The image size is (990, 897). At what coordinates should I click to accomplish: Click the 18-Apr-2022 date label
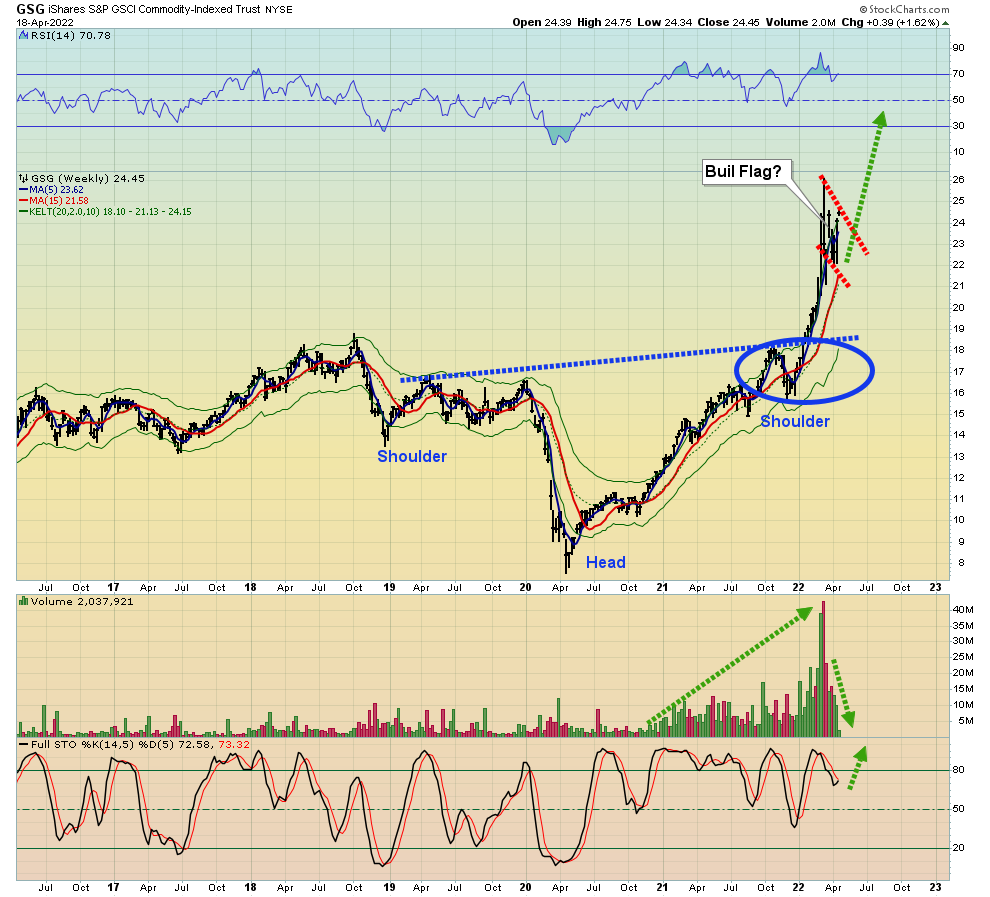(x=45, y=23)
